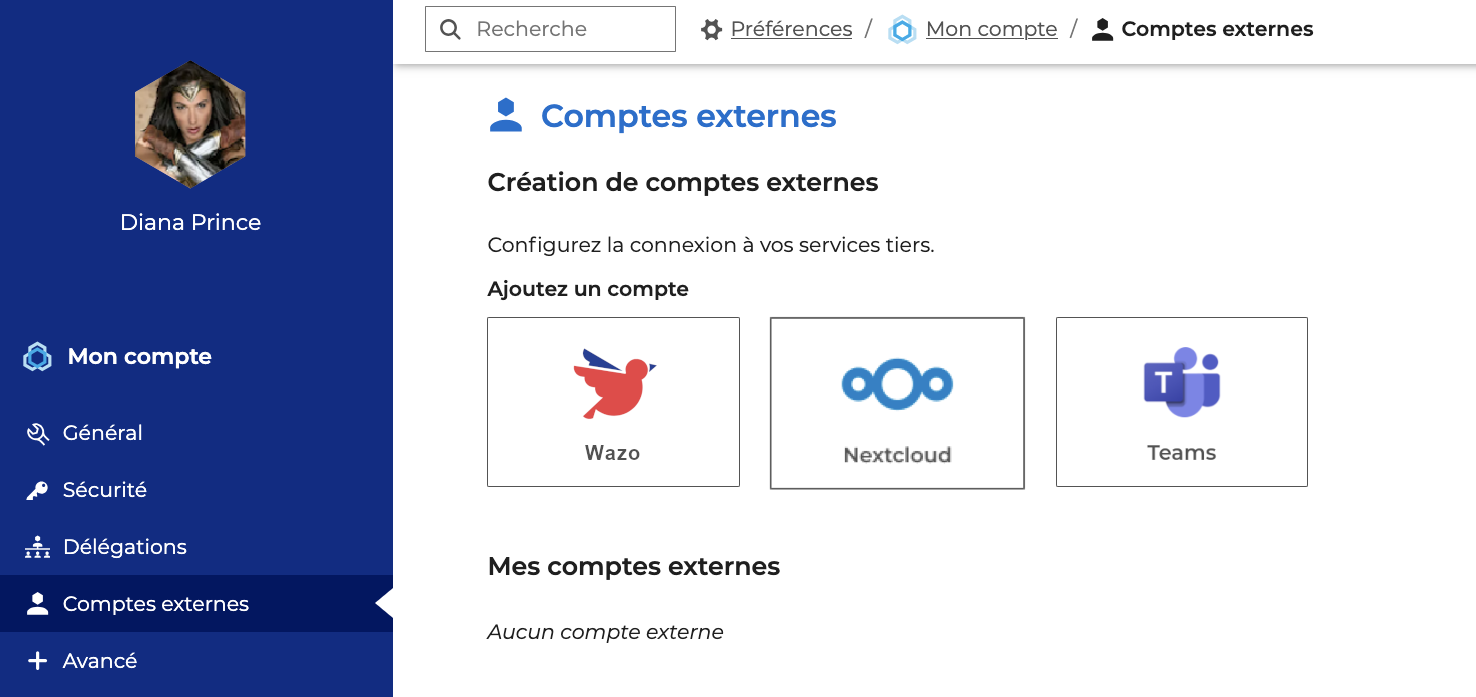This screenshot has width=1476, height=697.
Task: Select Délégations in the sidebar
Action: coord(125,547)
